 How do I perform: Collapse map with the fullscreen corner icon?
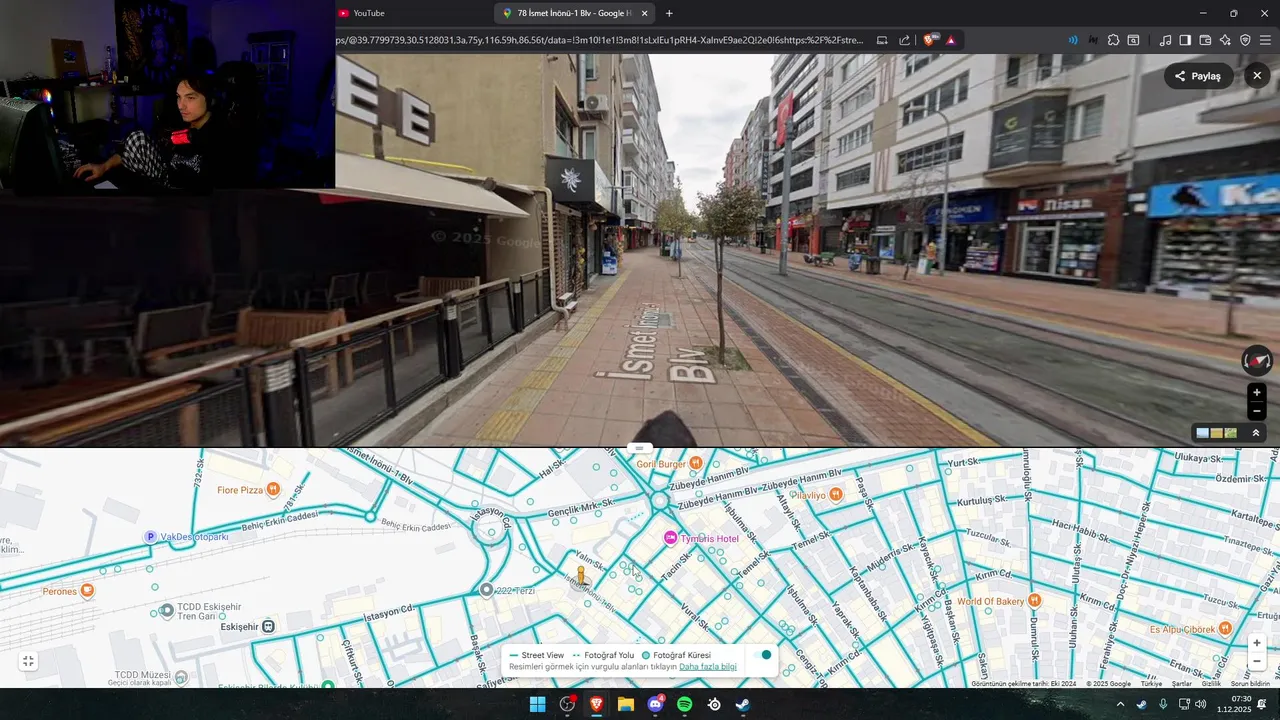pyautogui.click(x=28, y=661)
